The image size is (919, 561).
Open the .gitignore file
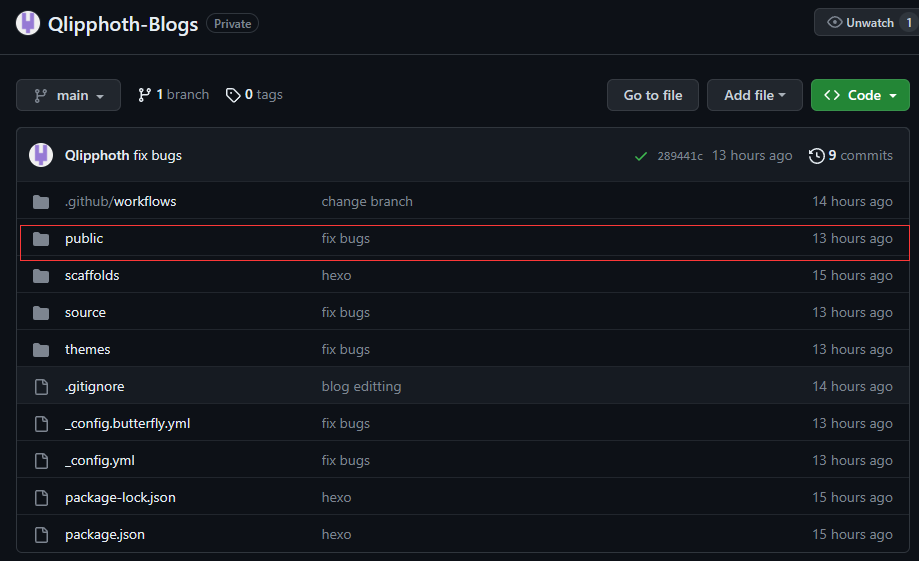[x=94, y=386]
